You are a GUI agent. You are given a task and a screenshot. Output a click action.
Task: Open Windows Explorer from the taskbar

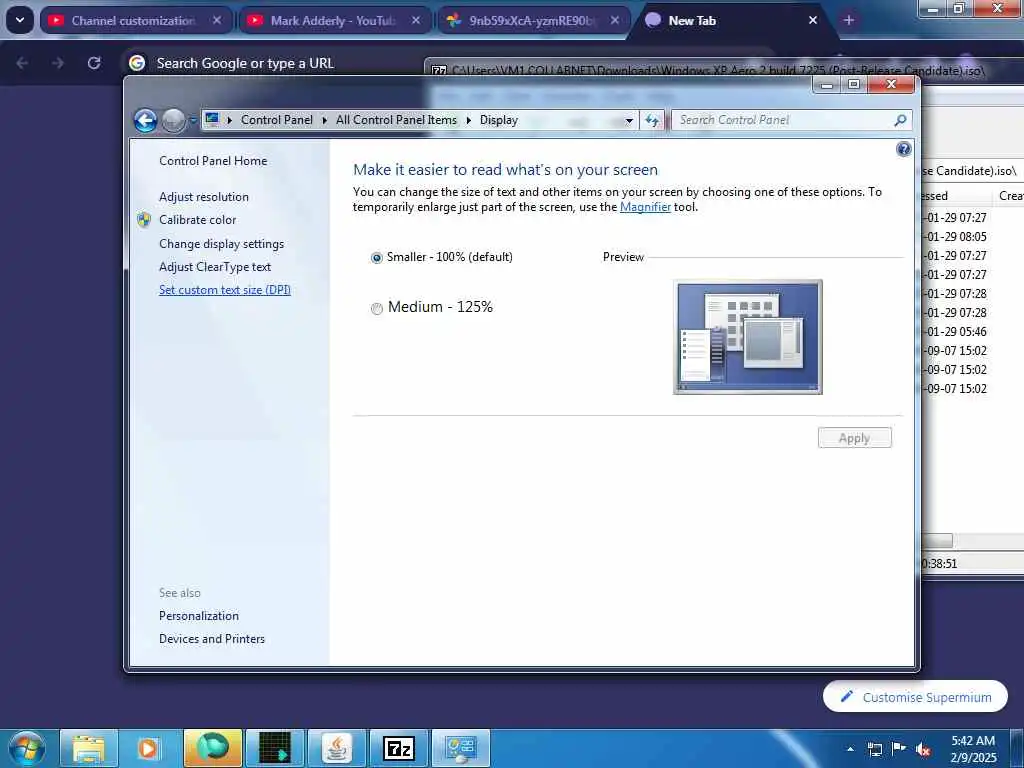pos(89,748)
